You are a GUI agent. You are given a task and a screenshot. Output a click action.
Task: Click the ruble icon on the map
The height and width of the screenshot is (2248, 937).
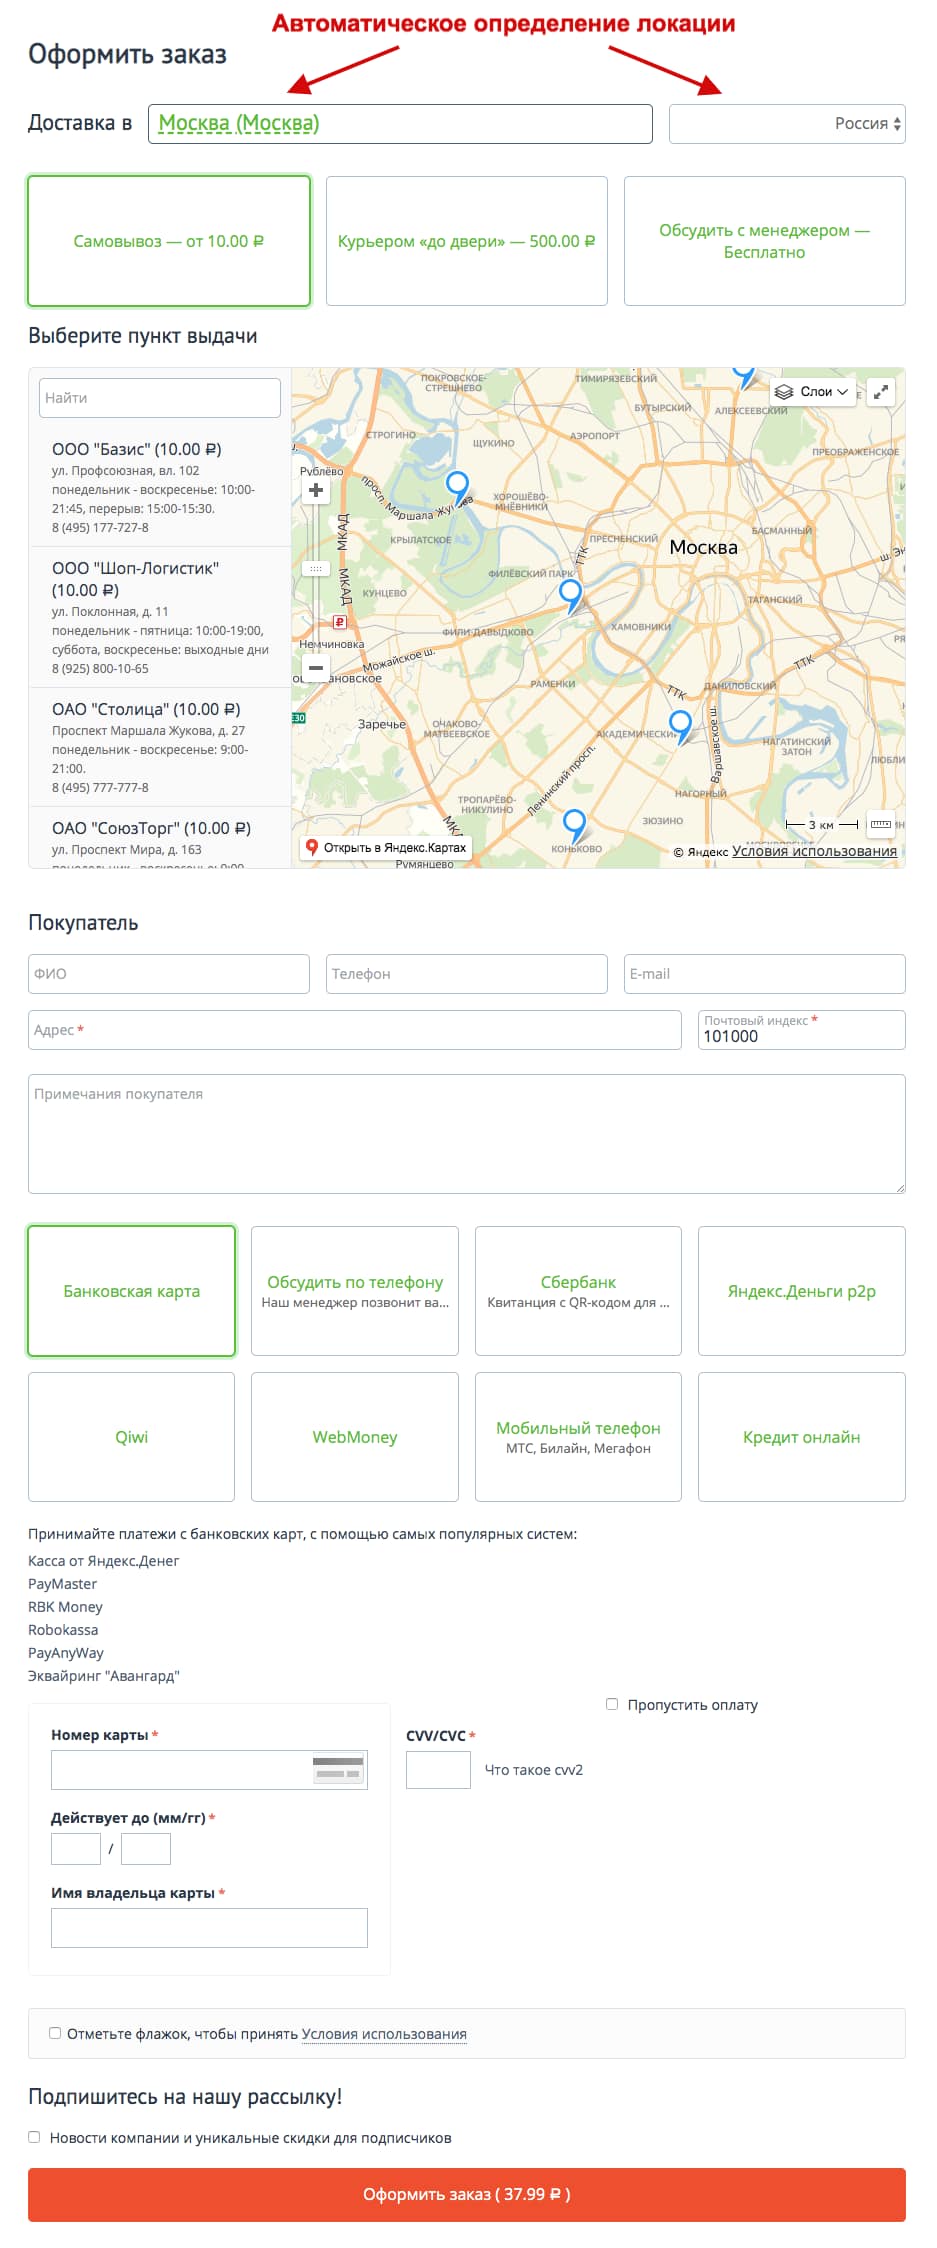tap(340, 622)
